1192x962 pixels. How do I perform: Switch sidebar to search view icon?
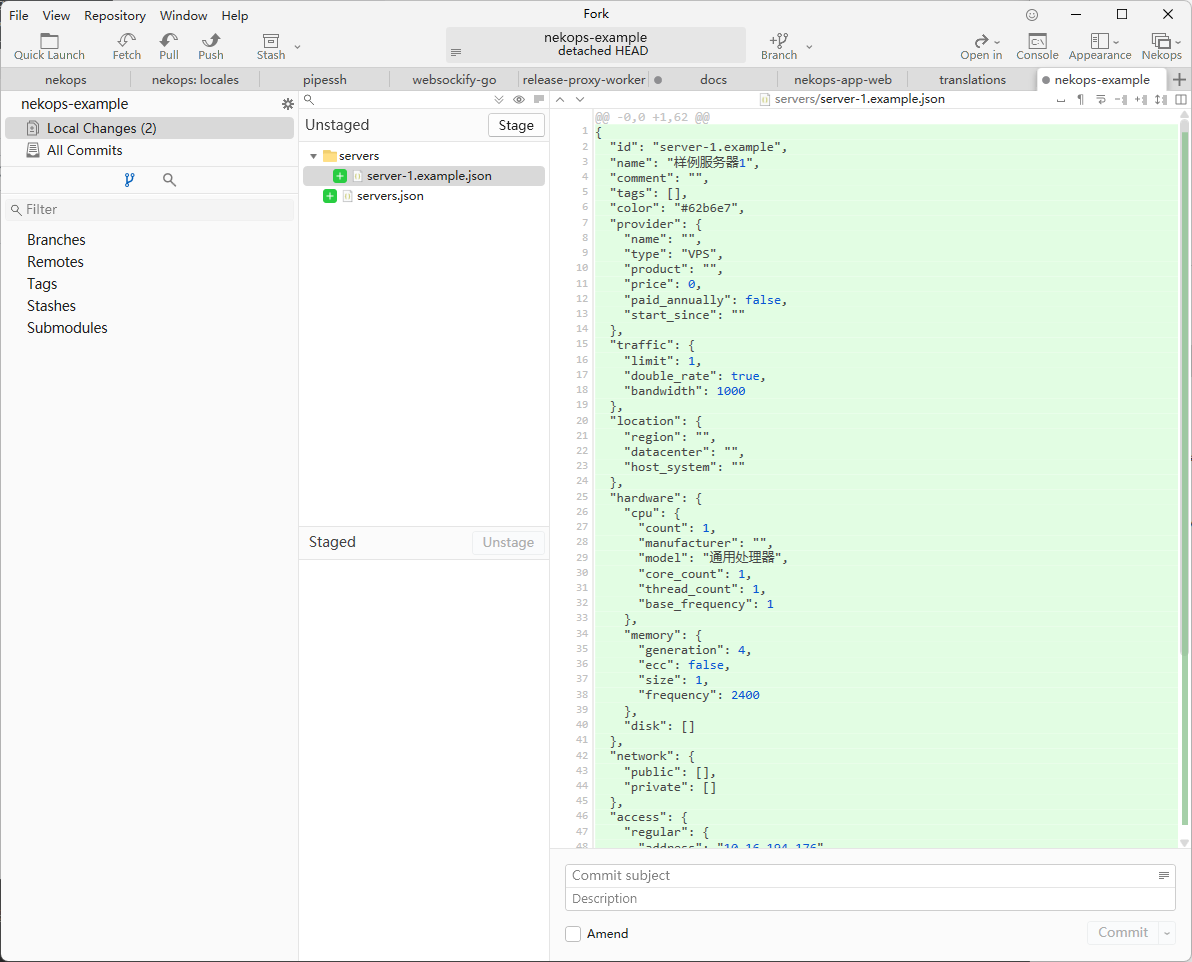[169, 180]
